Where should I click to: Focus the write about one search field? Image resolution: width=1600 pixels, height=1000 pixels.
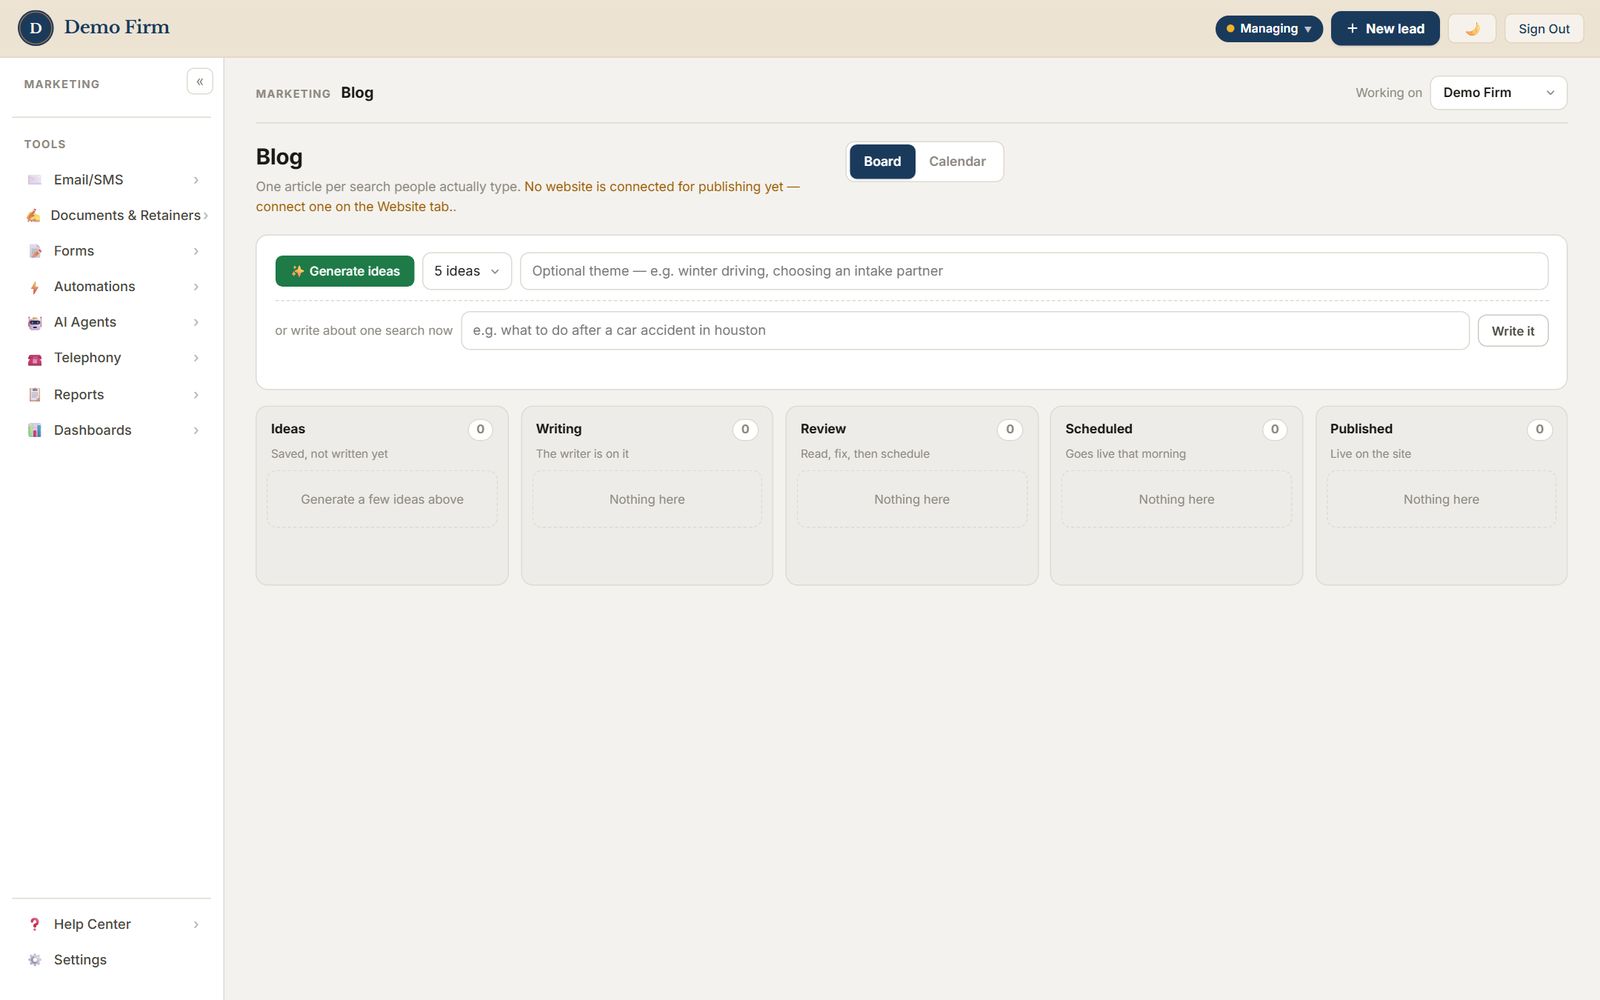(965, 331)
